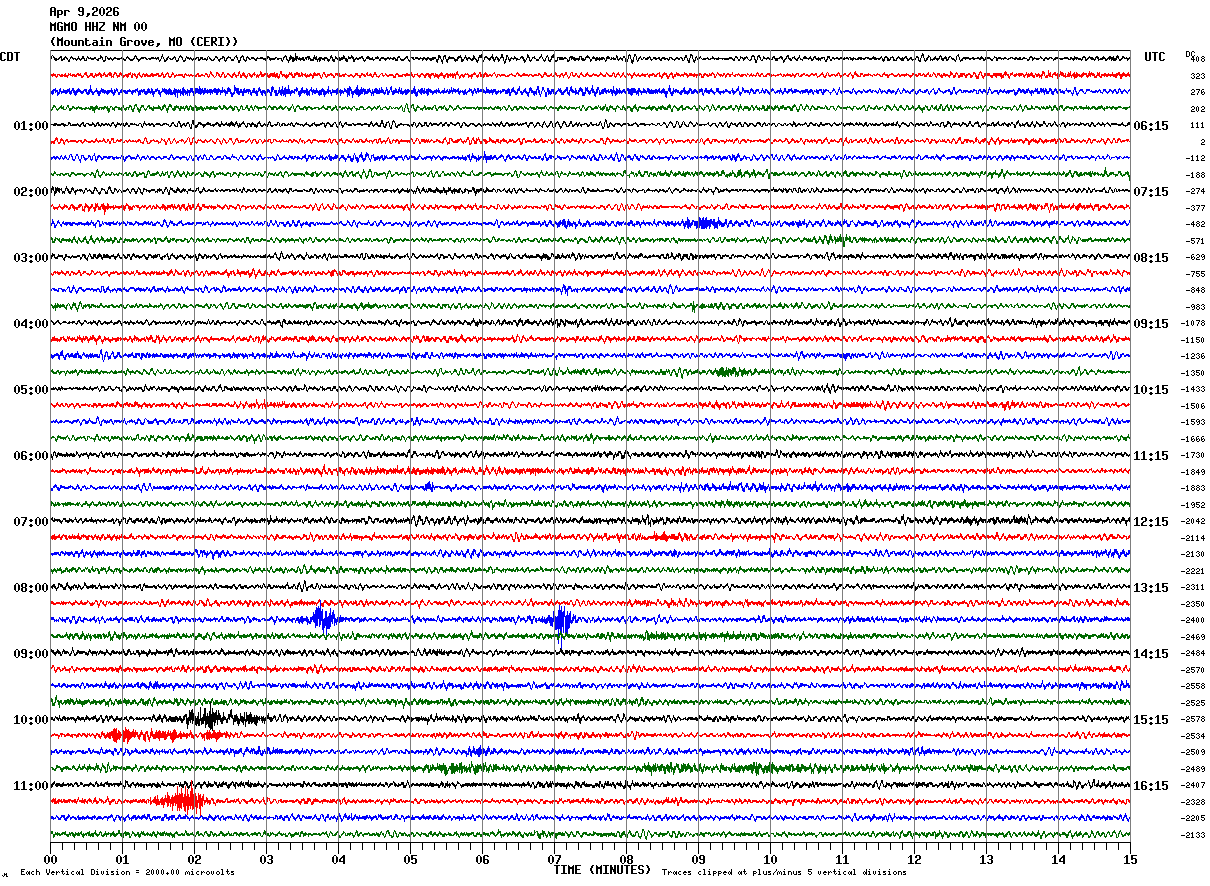Click the DC offset value '-1730'
The image size is (1210, 886).
coord(1193,456)
